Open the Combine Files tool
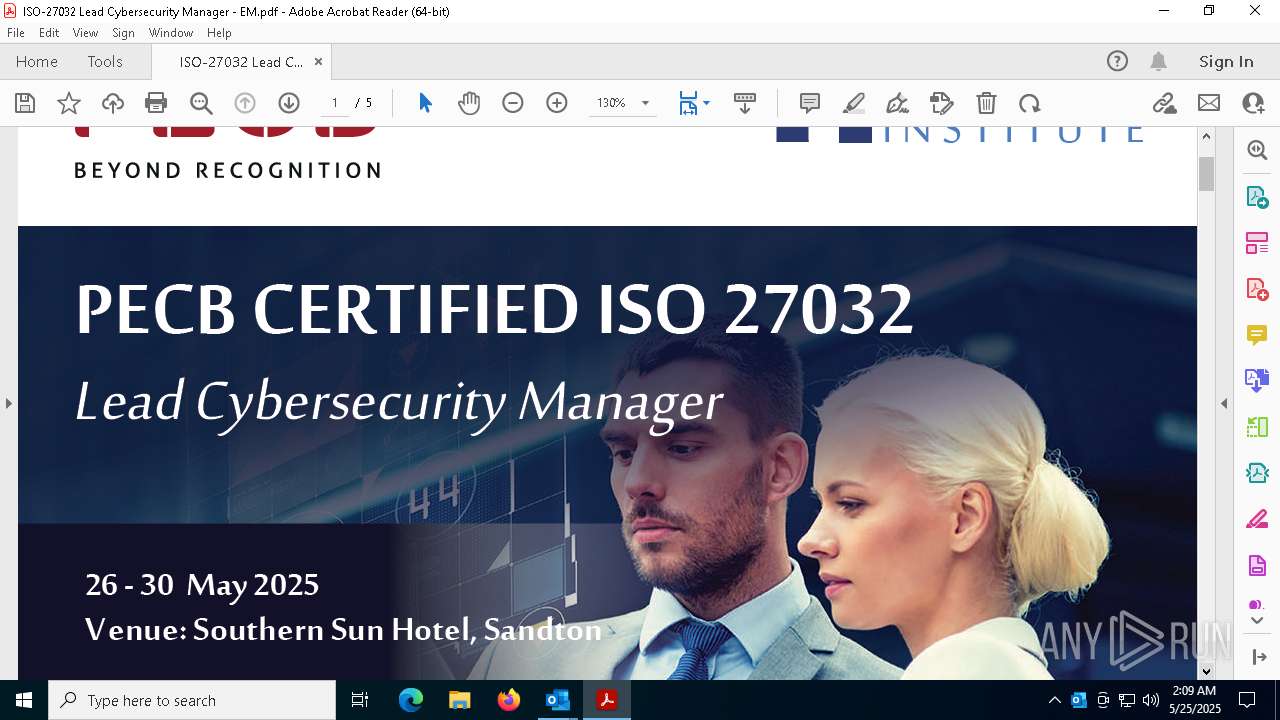The height and width of the screenshot is (720, 1280). pyautogui.click(x=1257, y=381)
